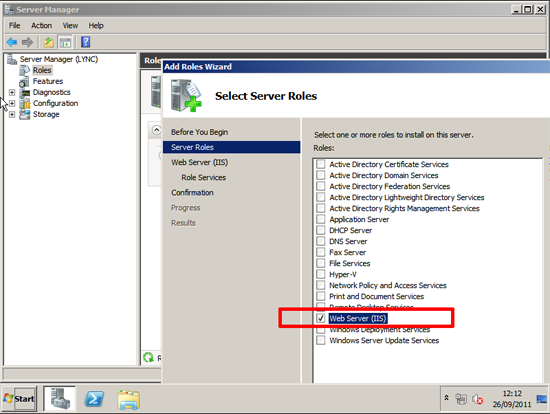
Task: Click the Features icon in the tree
Action: [24, 81]
